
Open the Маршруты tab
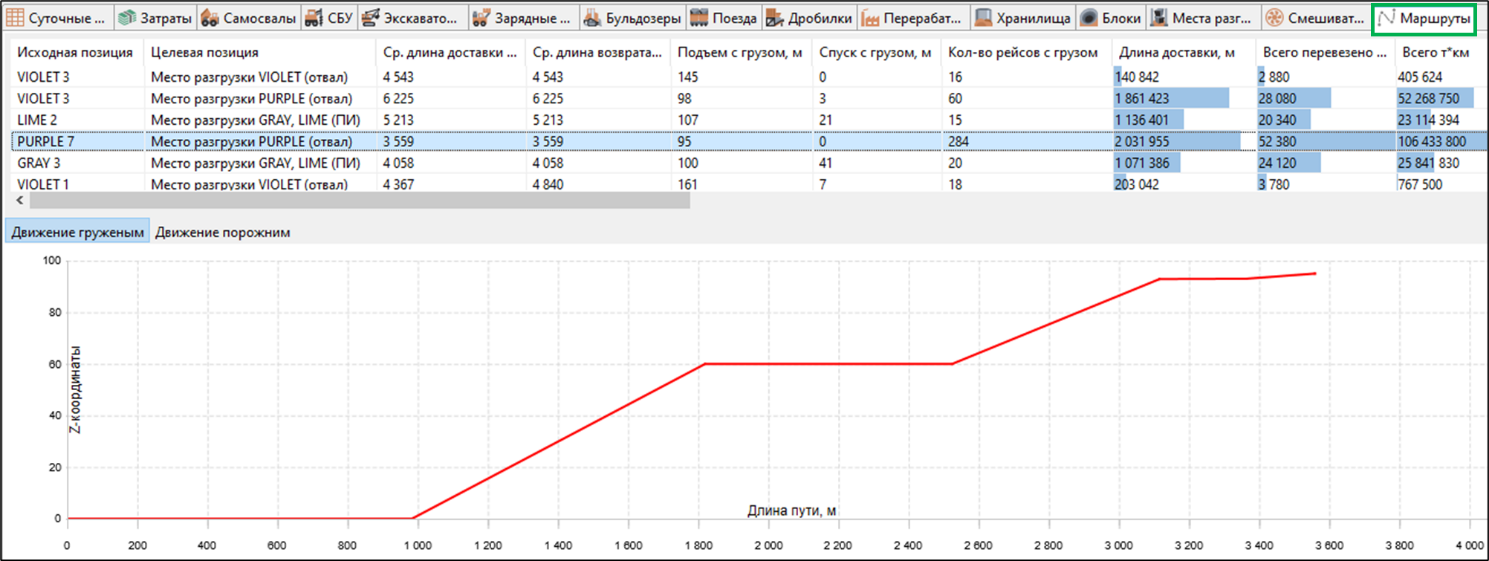tap(1425, 18)
